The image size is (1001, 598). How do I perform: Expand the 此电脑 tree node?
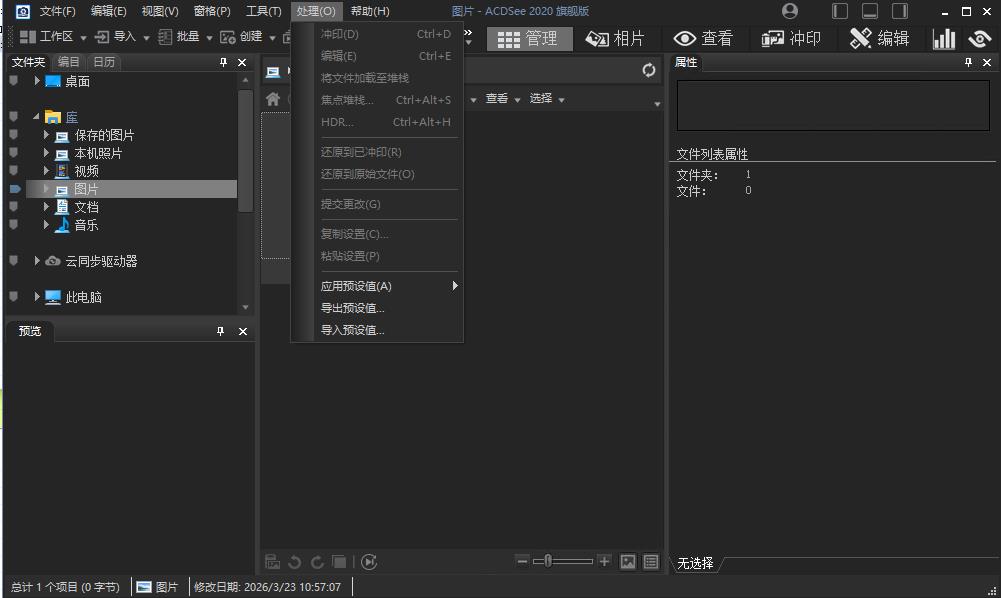(38, 297)
